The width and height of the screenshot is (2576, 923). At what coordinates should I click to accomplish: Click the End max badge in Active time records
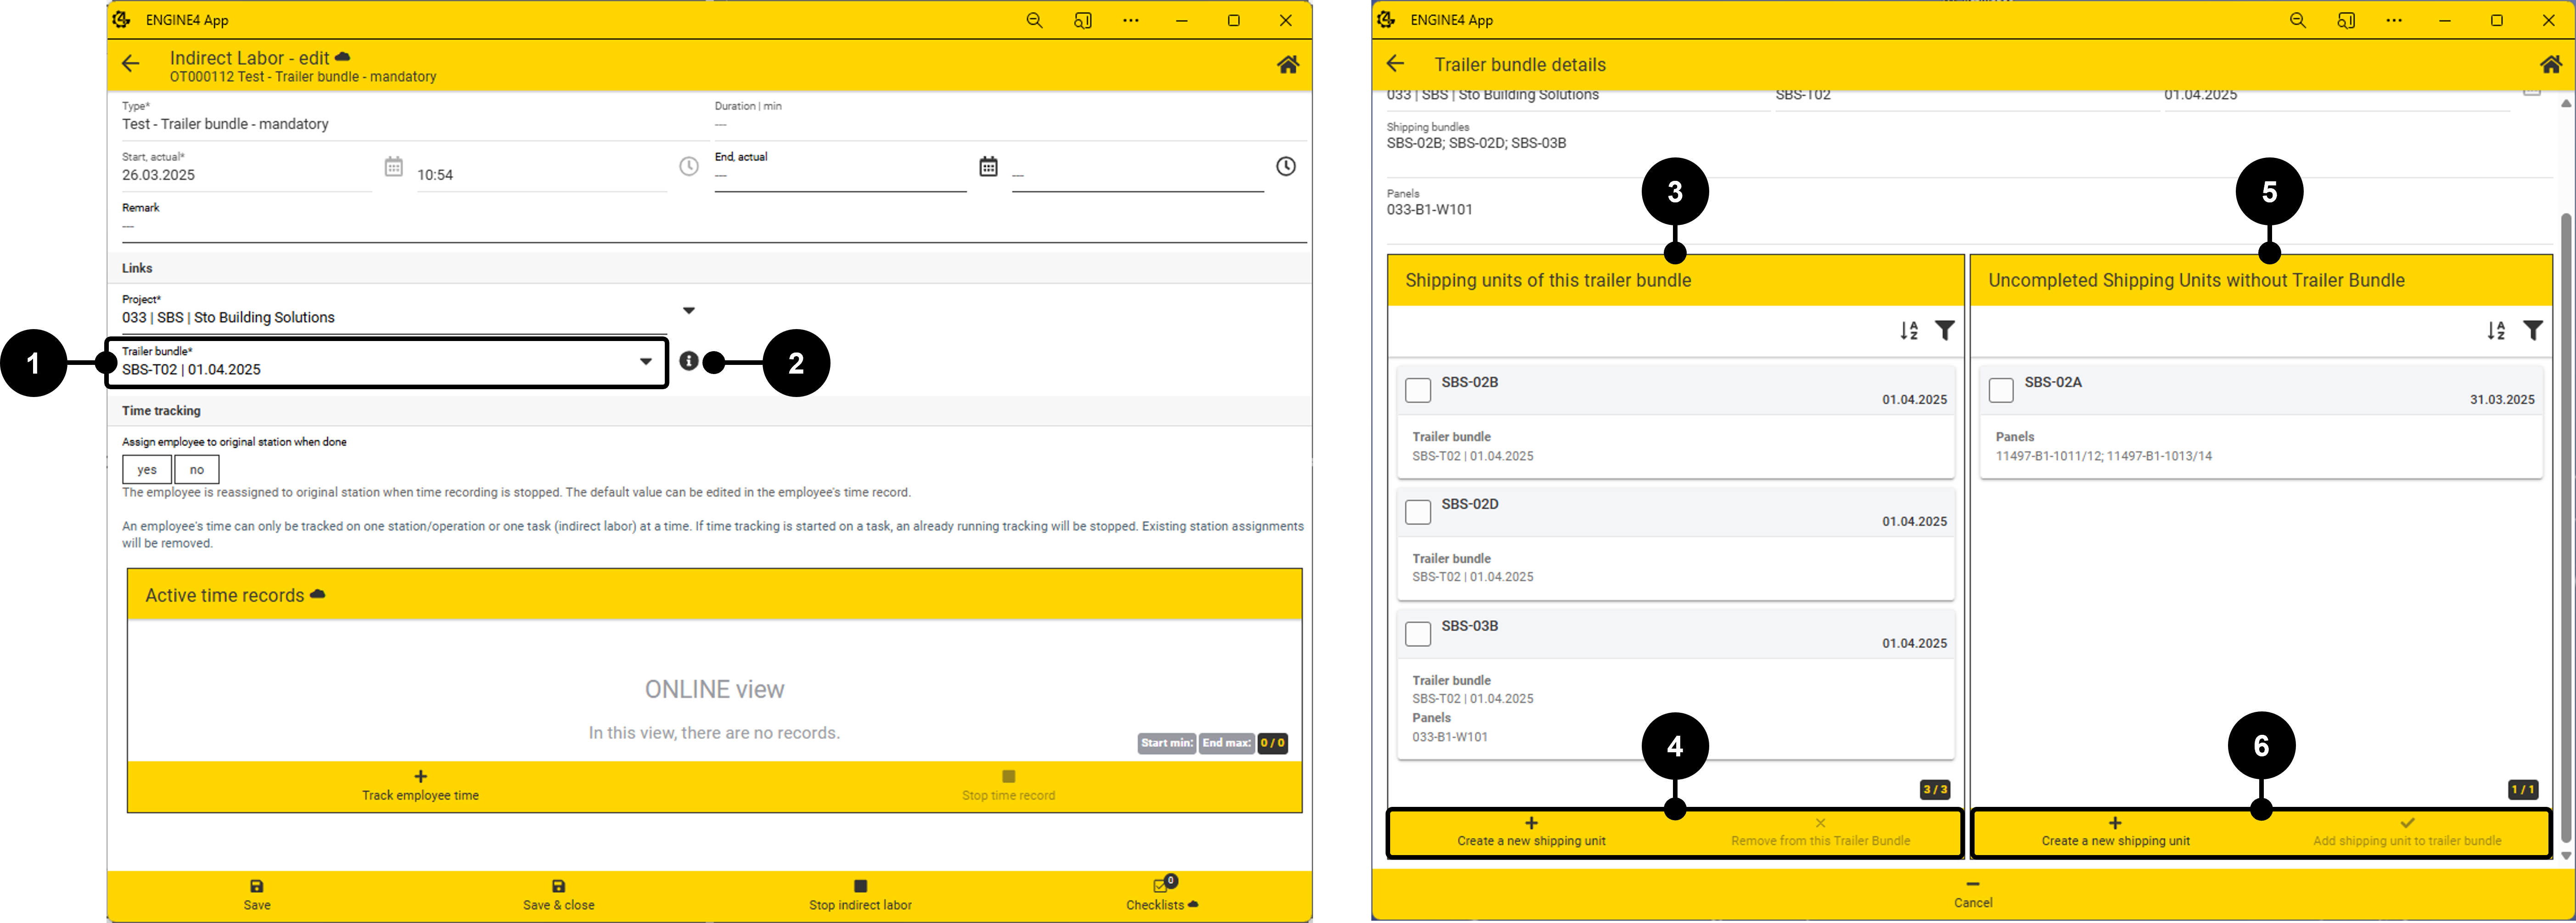(1227, 743)
